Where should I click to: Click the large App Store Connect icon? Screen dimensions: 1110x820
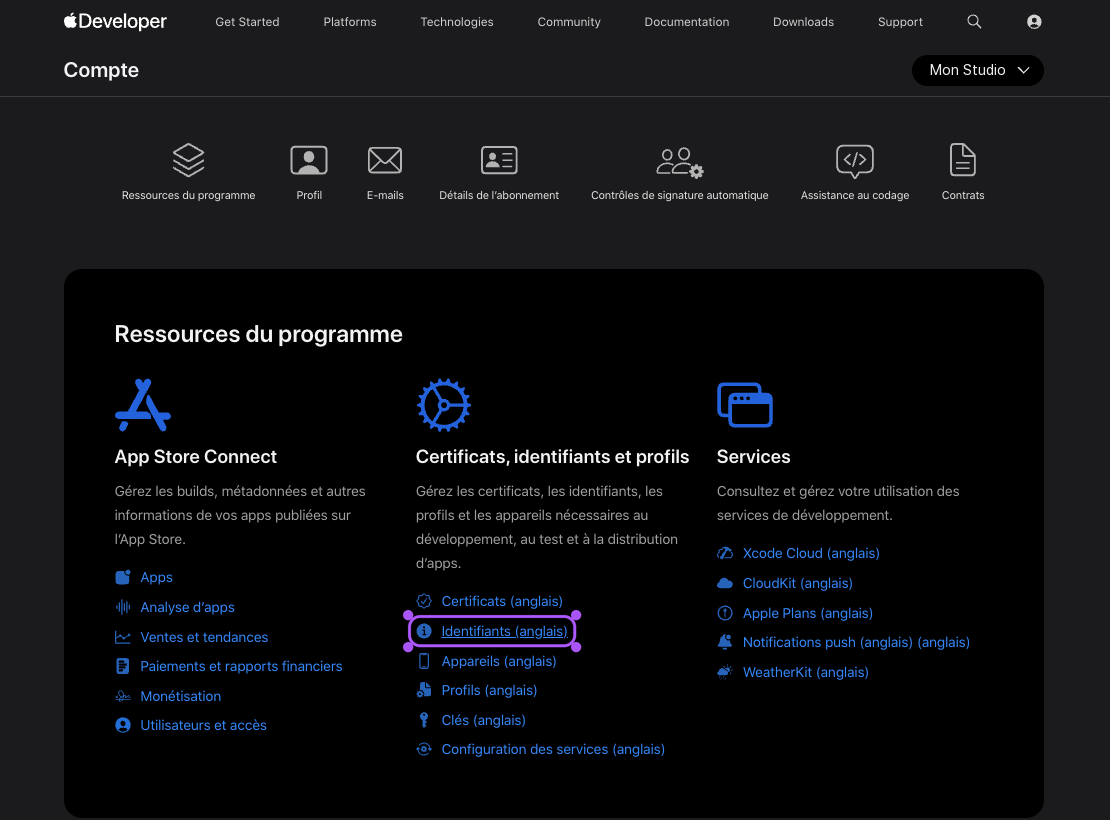(143, 405)
